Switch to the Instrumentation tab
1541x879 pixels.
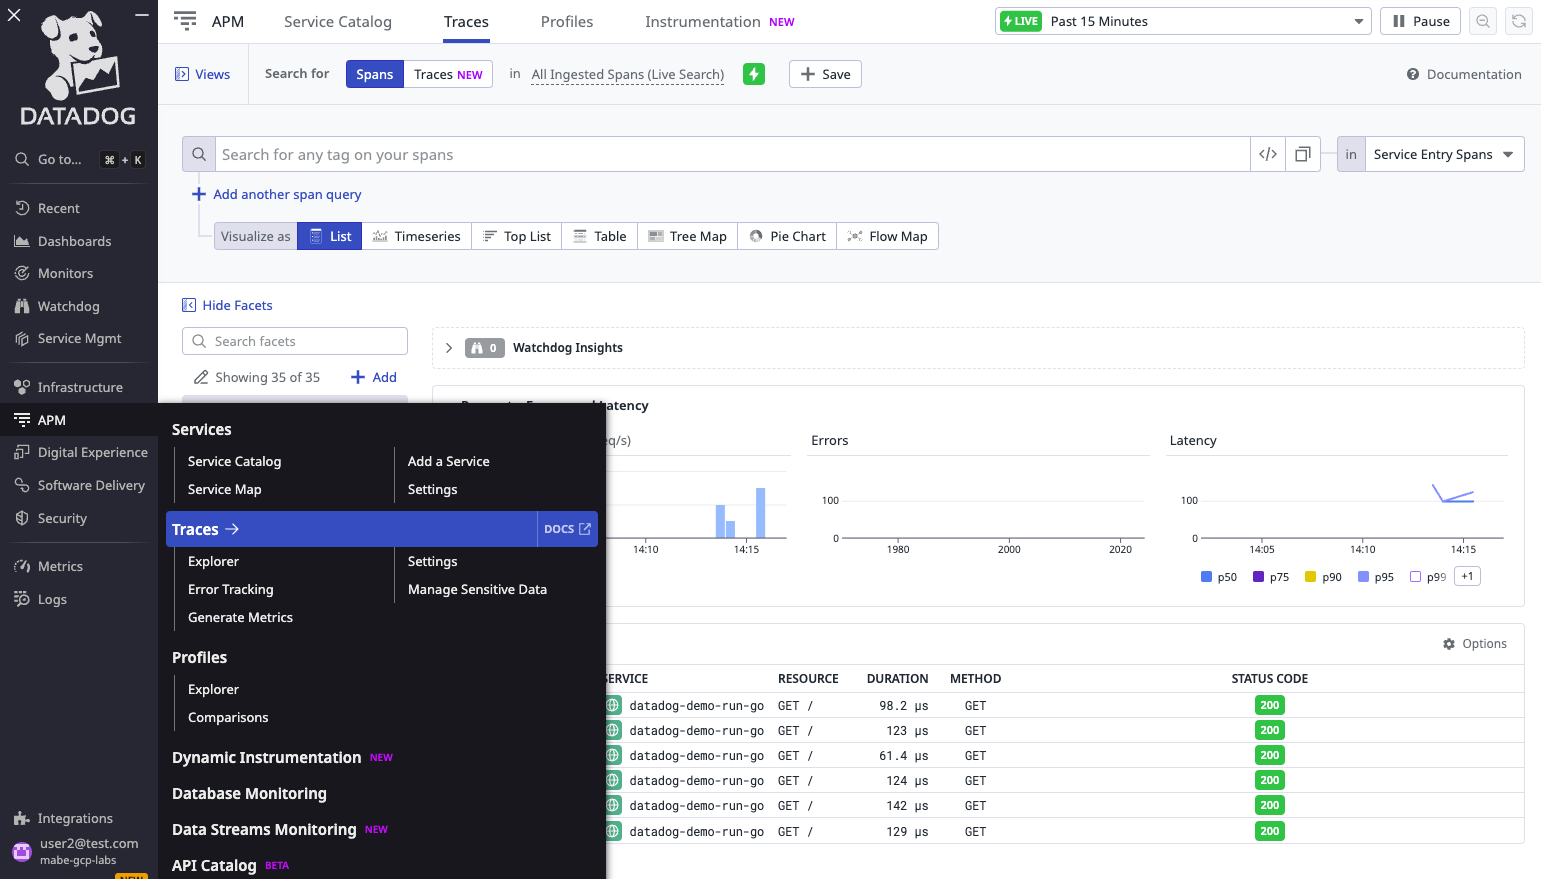click(720, 21)
